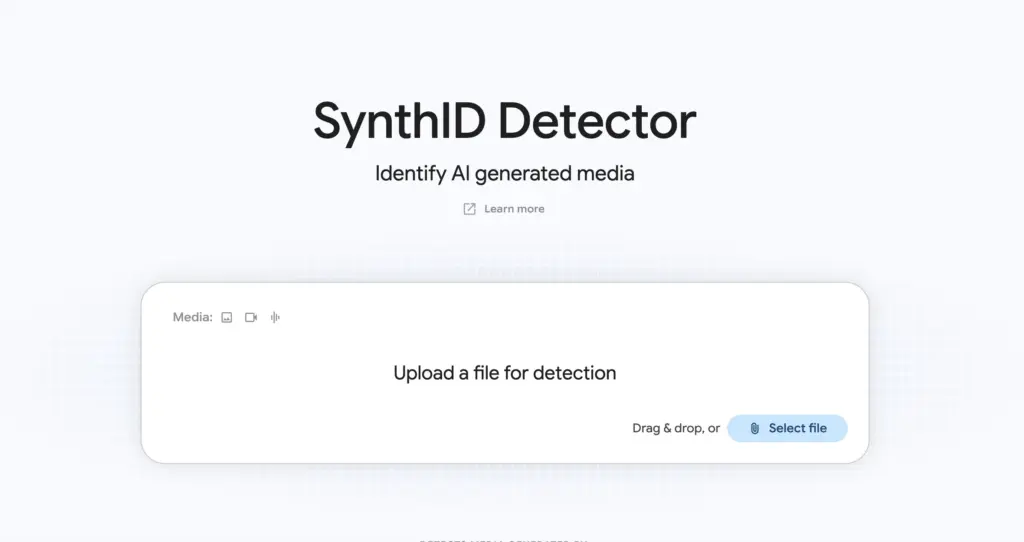Click the cut-off footer text at page bottom
1024x542 pixels.
click(504, 540)
